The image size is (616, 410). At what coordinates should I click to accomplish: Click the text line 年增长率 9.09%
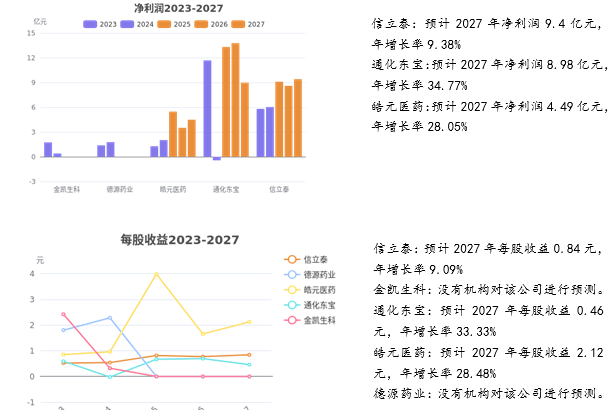click(x=418, y=269)
